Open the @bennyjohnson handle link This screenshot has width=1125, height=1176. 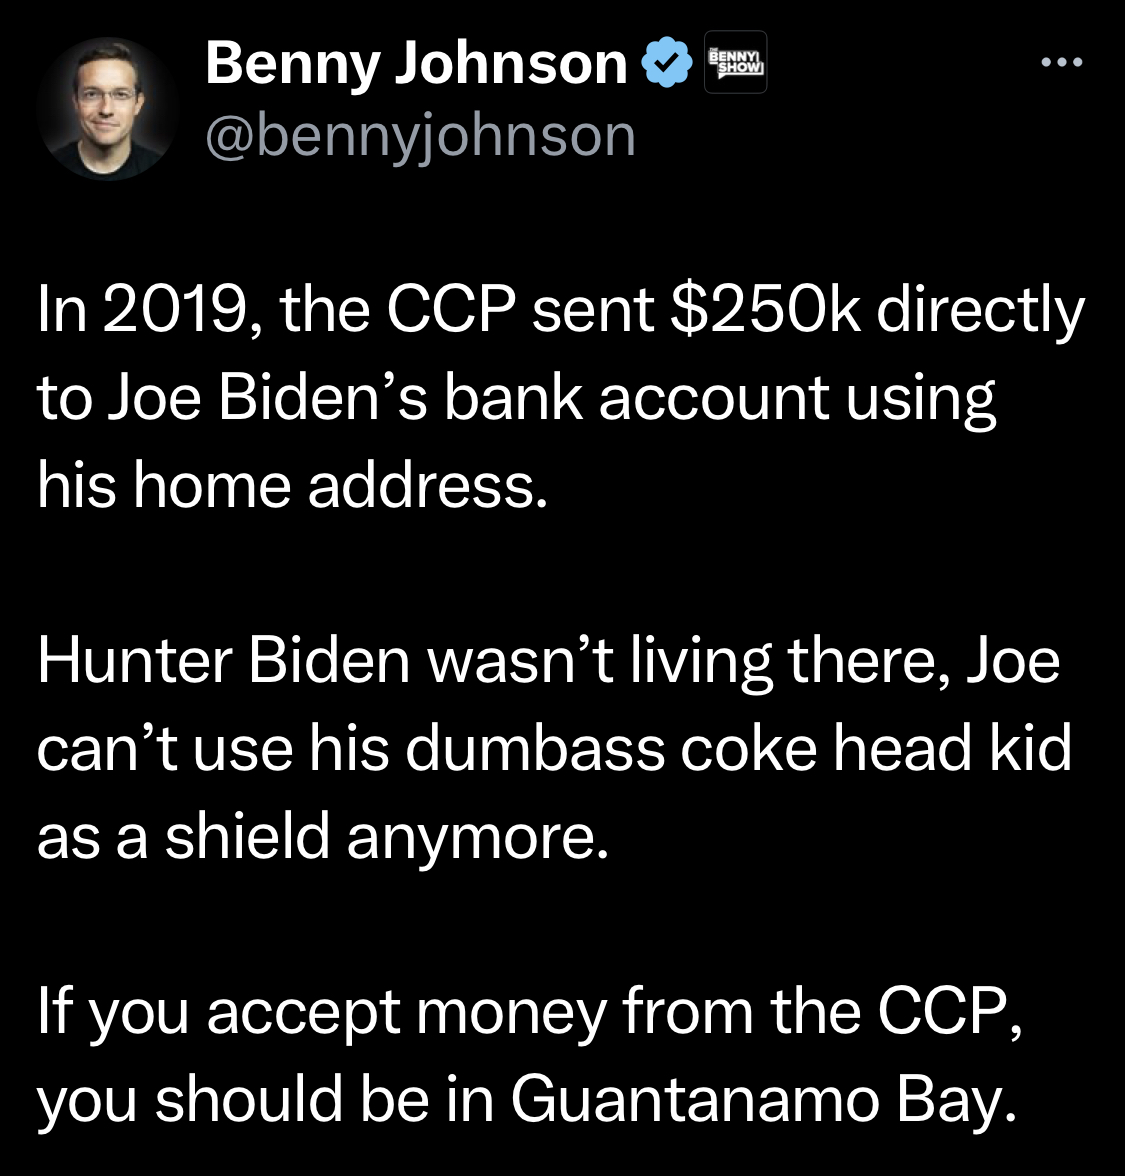click(420, 136)
